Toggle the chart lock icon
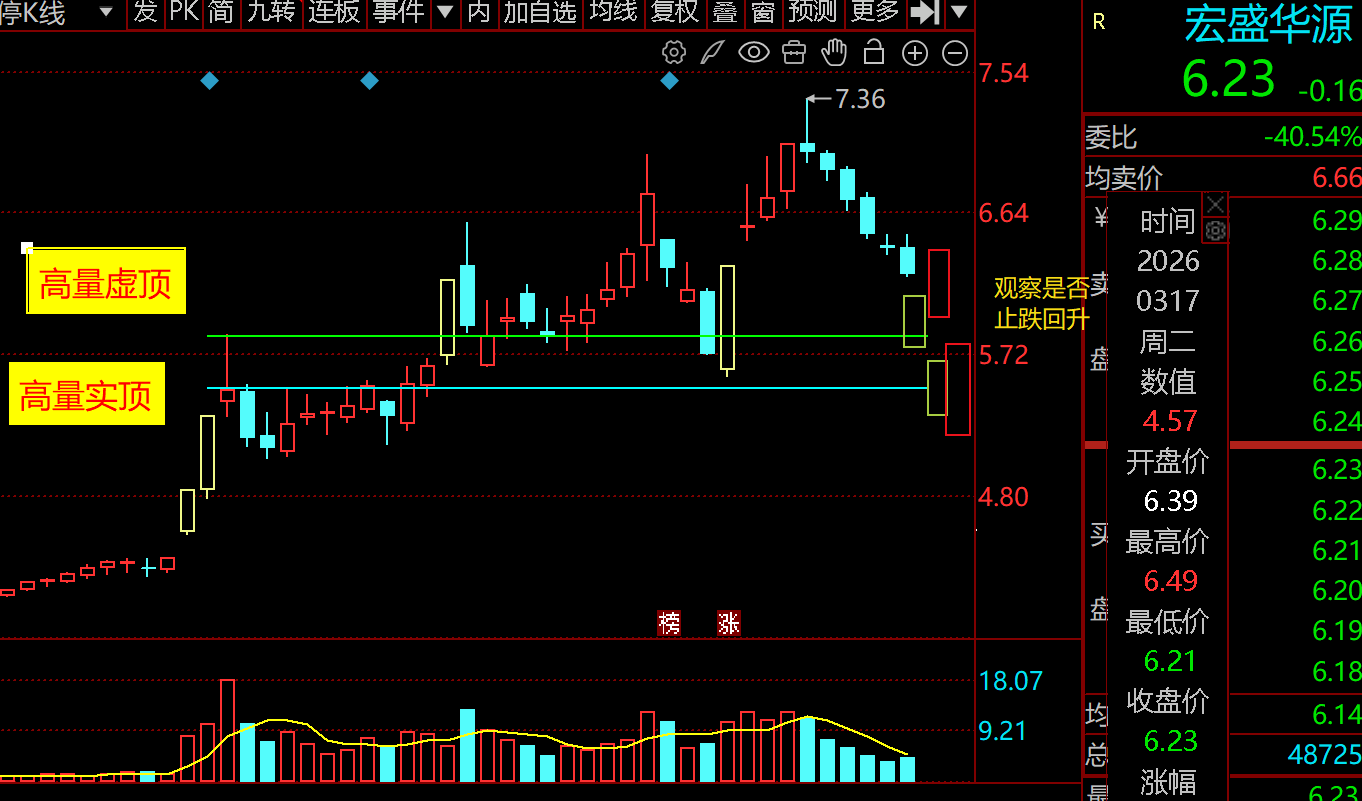This screenshot has height=801, width=1362. point(874,53)
